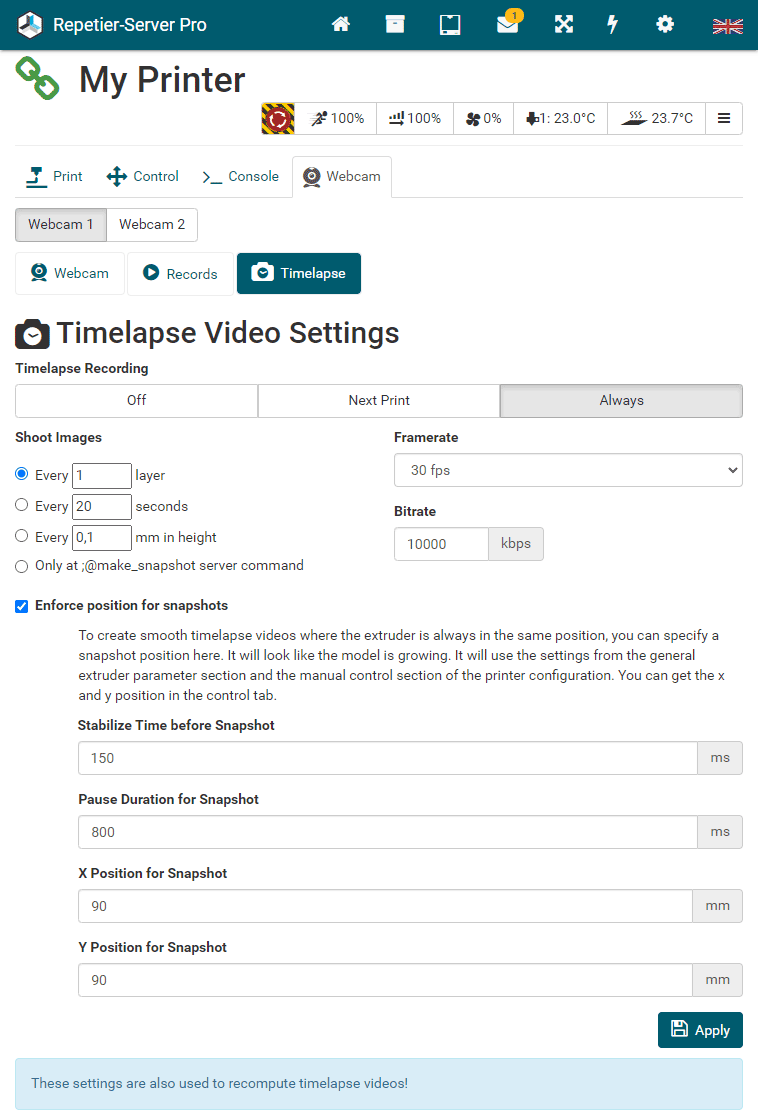Screen dimensions: 758x1119
Task: Click the Bitrate input field
Action: 441,544
